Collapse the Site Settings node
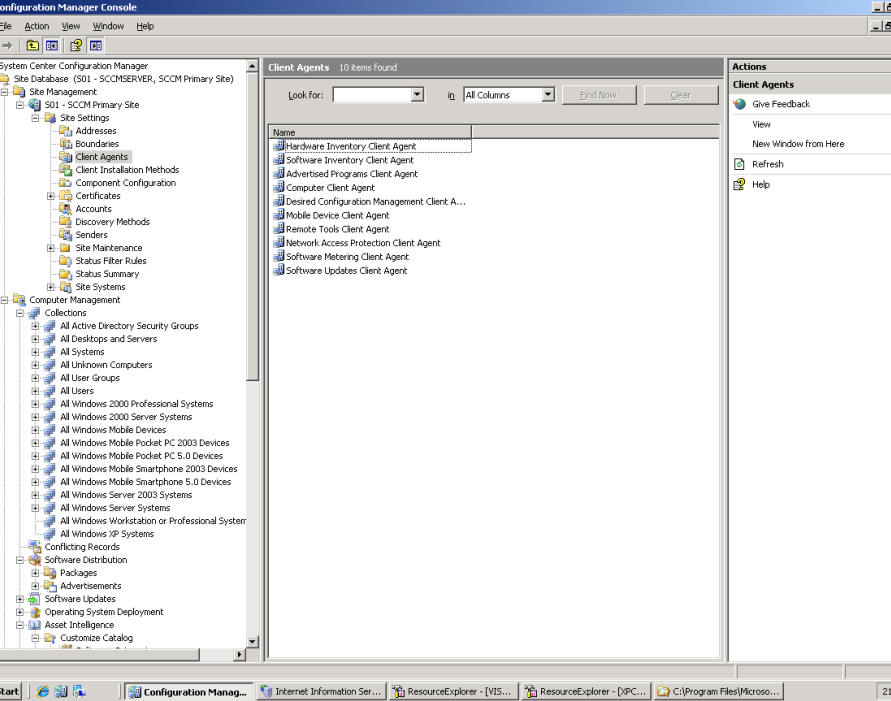The height and width of the screenshot is (701, 891). [35, 118]
